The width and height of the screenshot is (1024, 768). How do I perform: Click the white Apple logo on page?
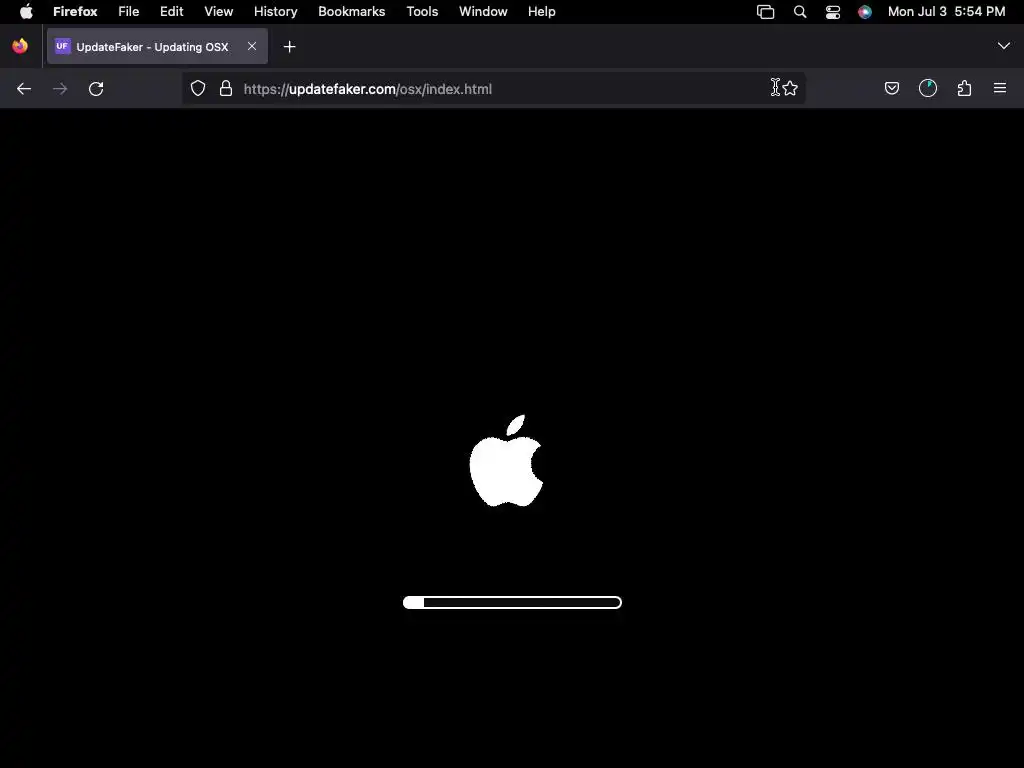coord(507,460)
